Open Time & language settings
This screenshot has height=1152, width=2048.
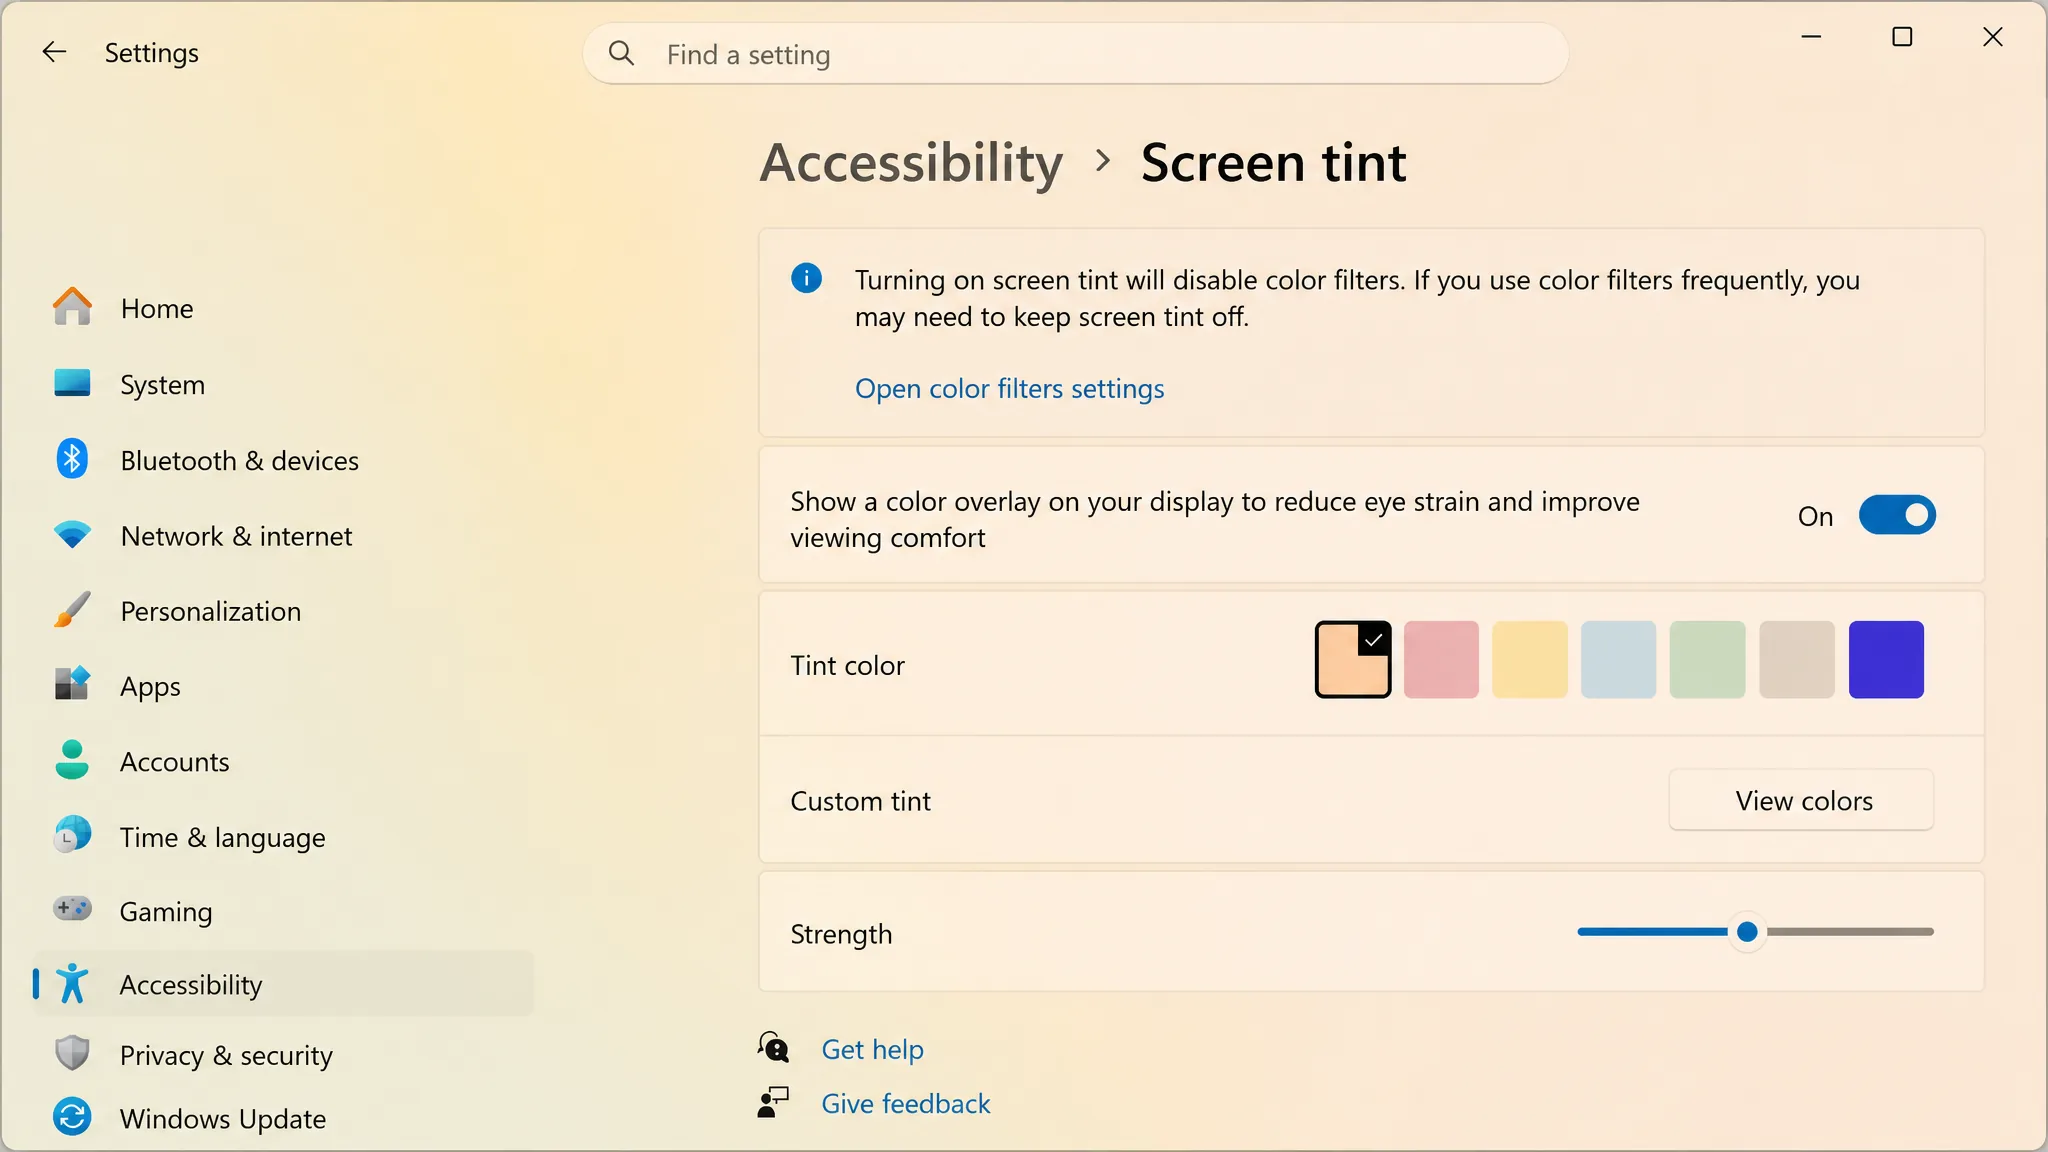283,837
